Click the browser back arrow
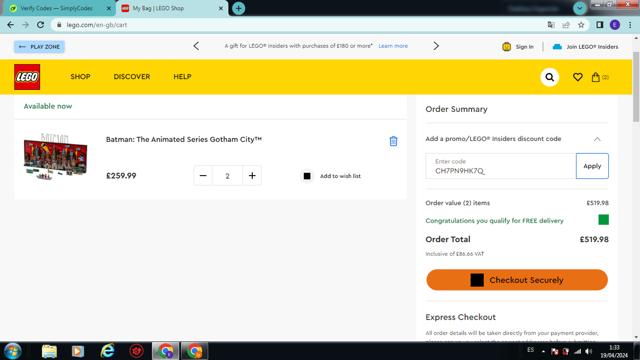This screenshot has width=640, height=360. (11, 25)
